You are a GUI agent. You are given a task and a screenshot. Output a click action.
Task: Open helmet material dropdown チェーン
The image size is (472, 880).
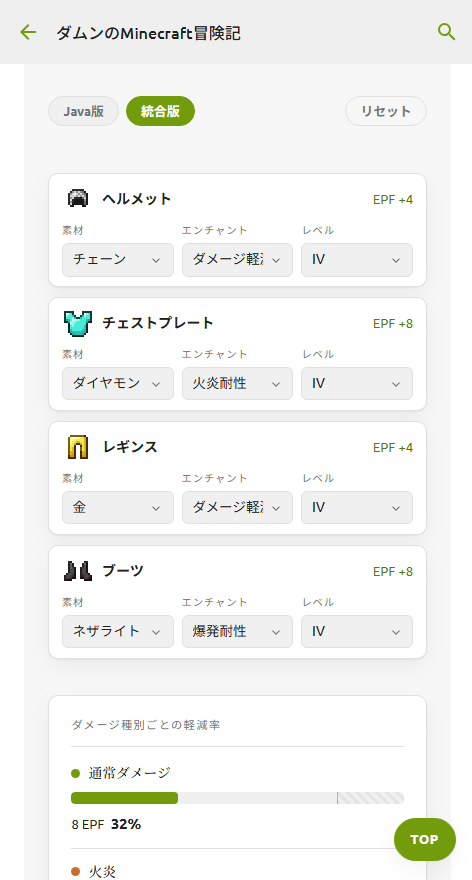click(118, 260)
